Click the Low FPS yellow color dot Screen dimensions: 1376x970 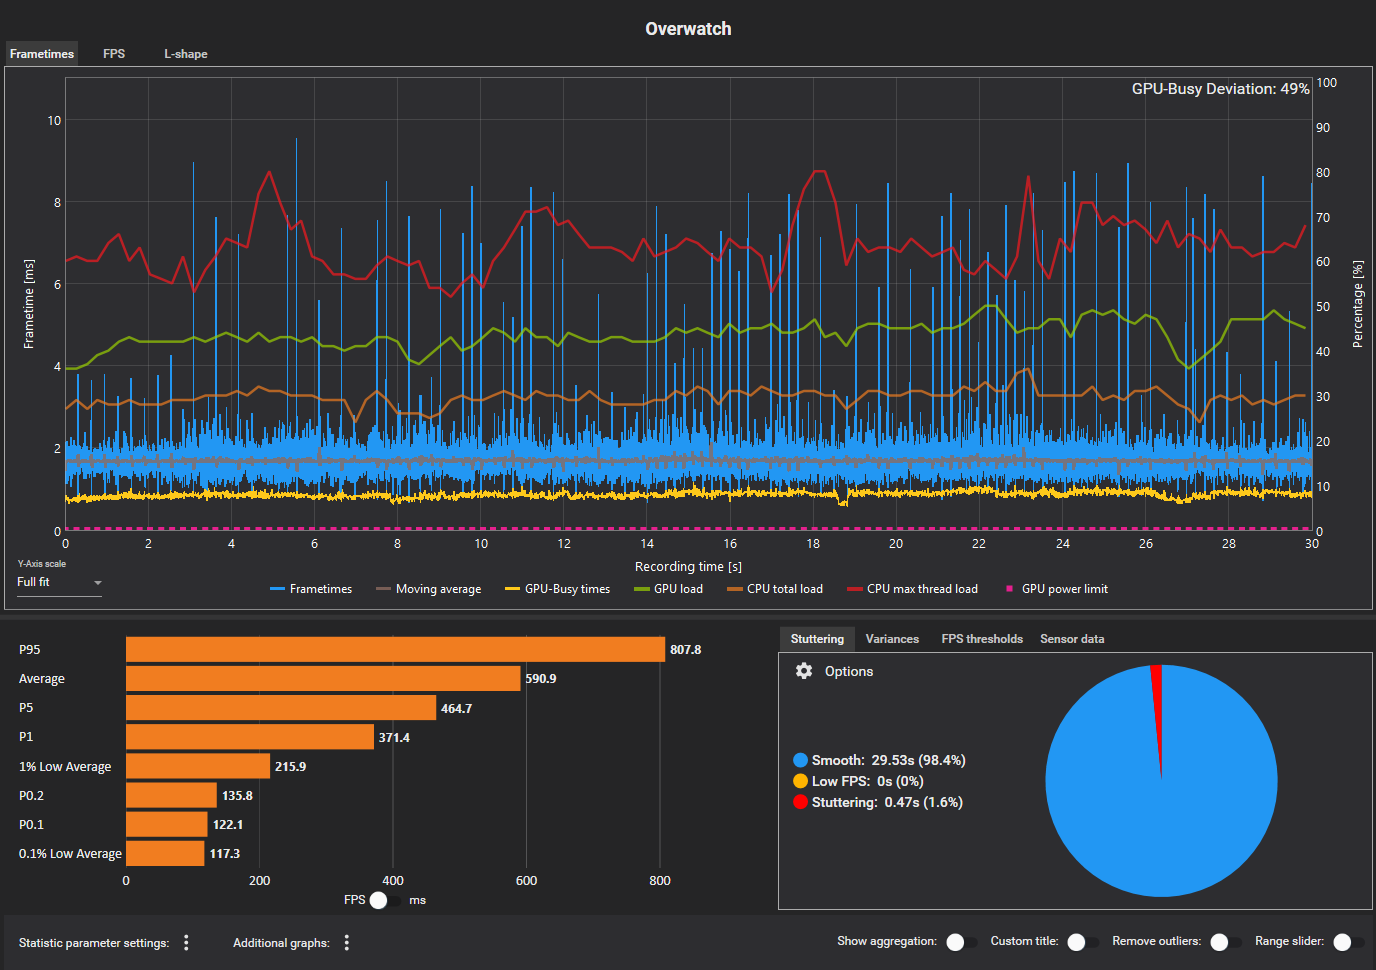tap(800, 781)
